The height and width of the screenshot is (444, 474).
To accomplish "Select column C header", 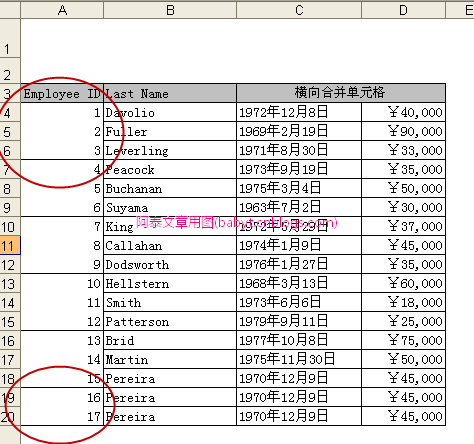I will point(299,10).
